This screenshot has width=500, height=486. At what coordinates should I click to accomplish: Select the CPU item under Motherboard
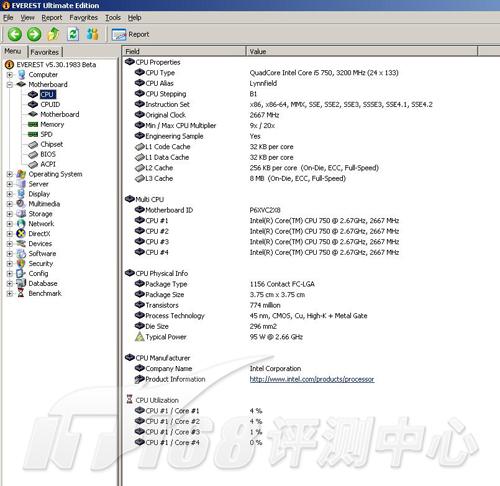47,94
